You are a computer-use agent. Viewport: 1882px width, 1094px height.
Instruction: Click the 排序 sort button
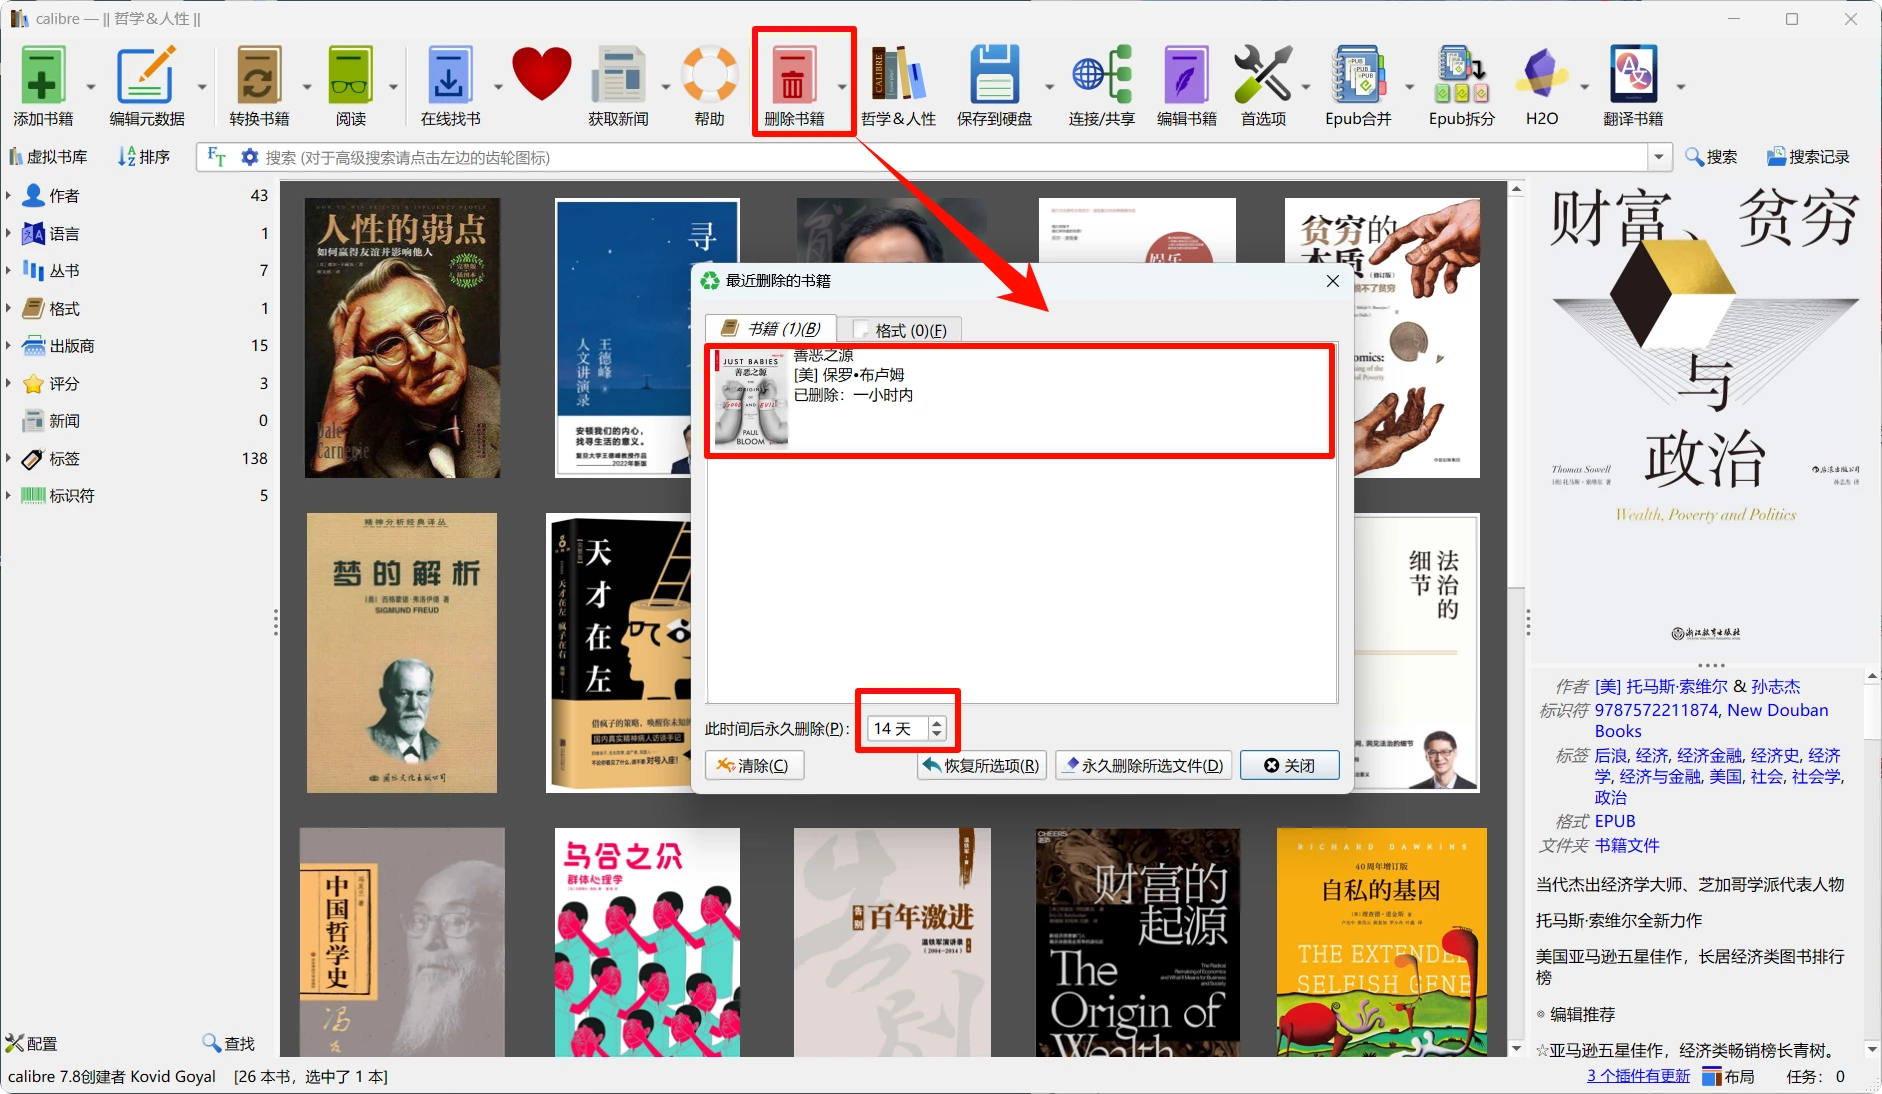tap(144, 157)
